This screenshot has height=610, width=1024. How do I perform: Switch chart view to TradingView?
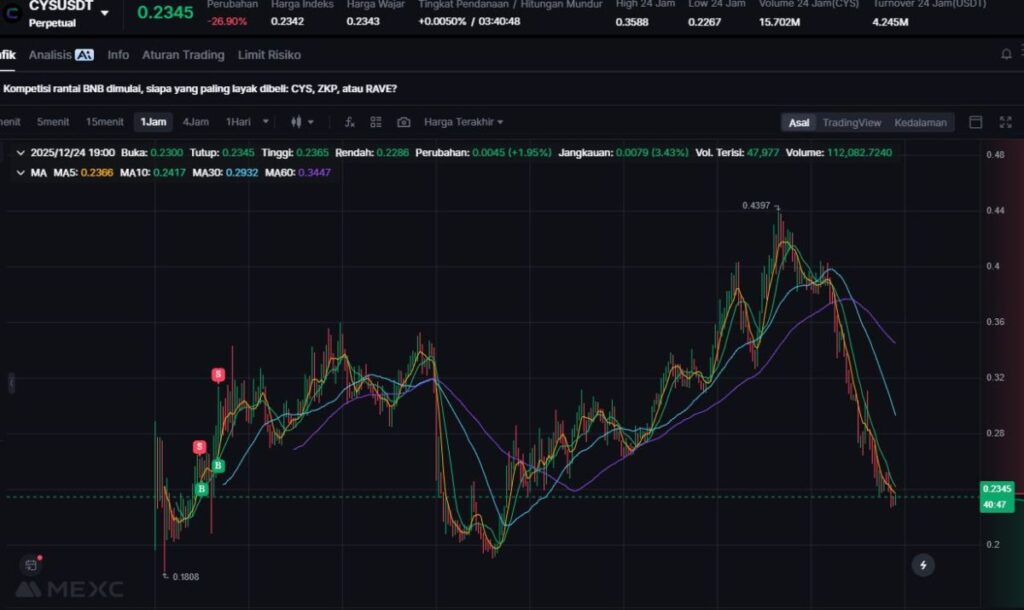tap(851, 122)
